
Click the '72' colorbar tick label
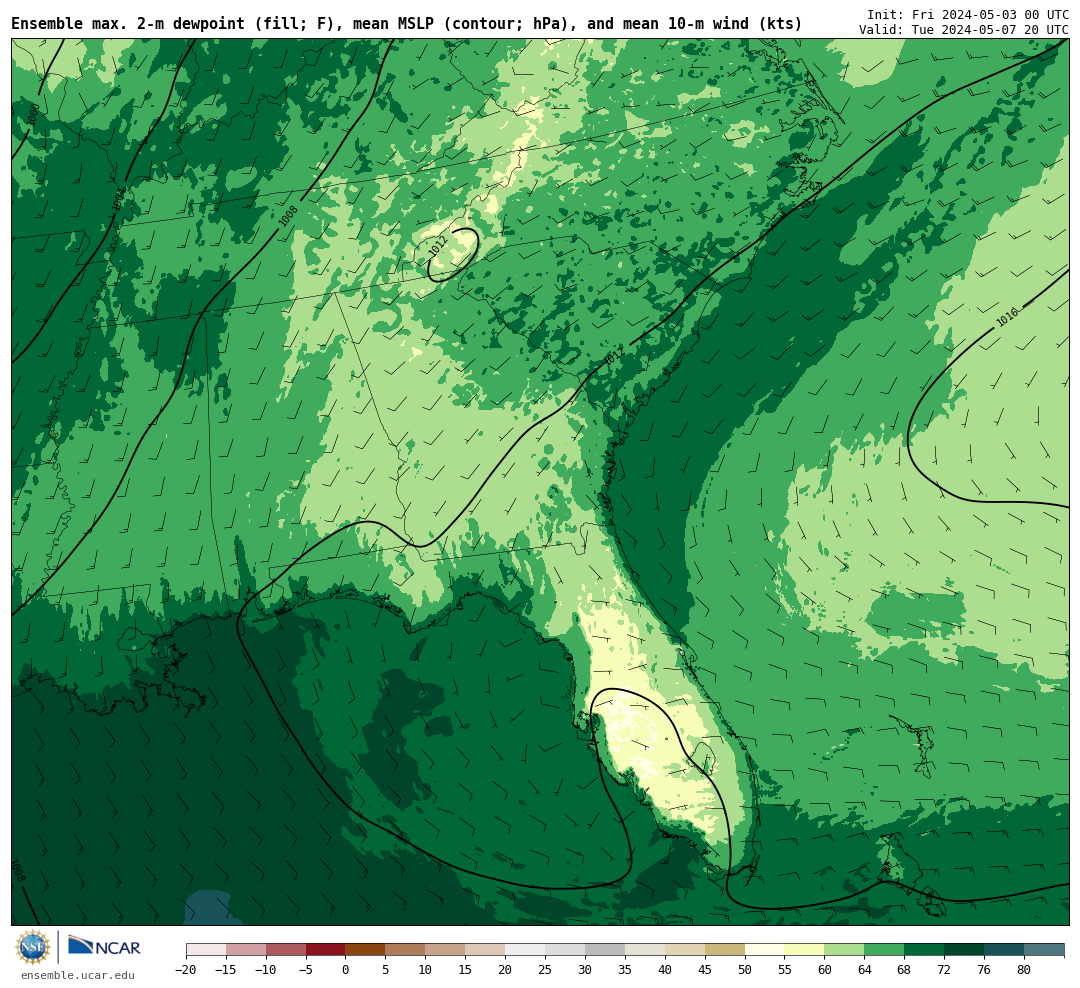point(945,970)
